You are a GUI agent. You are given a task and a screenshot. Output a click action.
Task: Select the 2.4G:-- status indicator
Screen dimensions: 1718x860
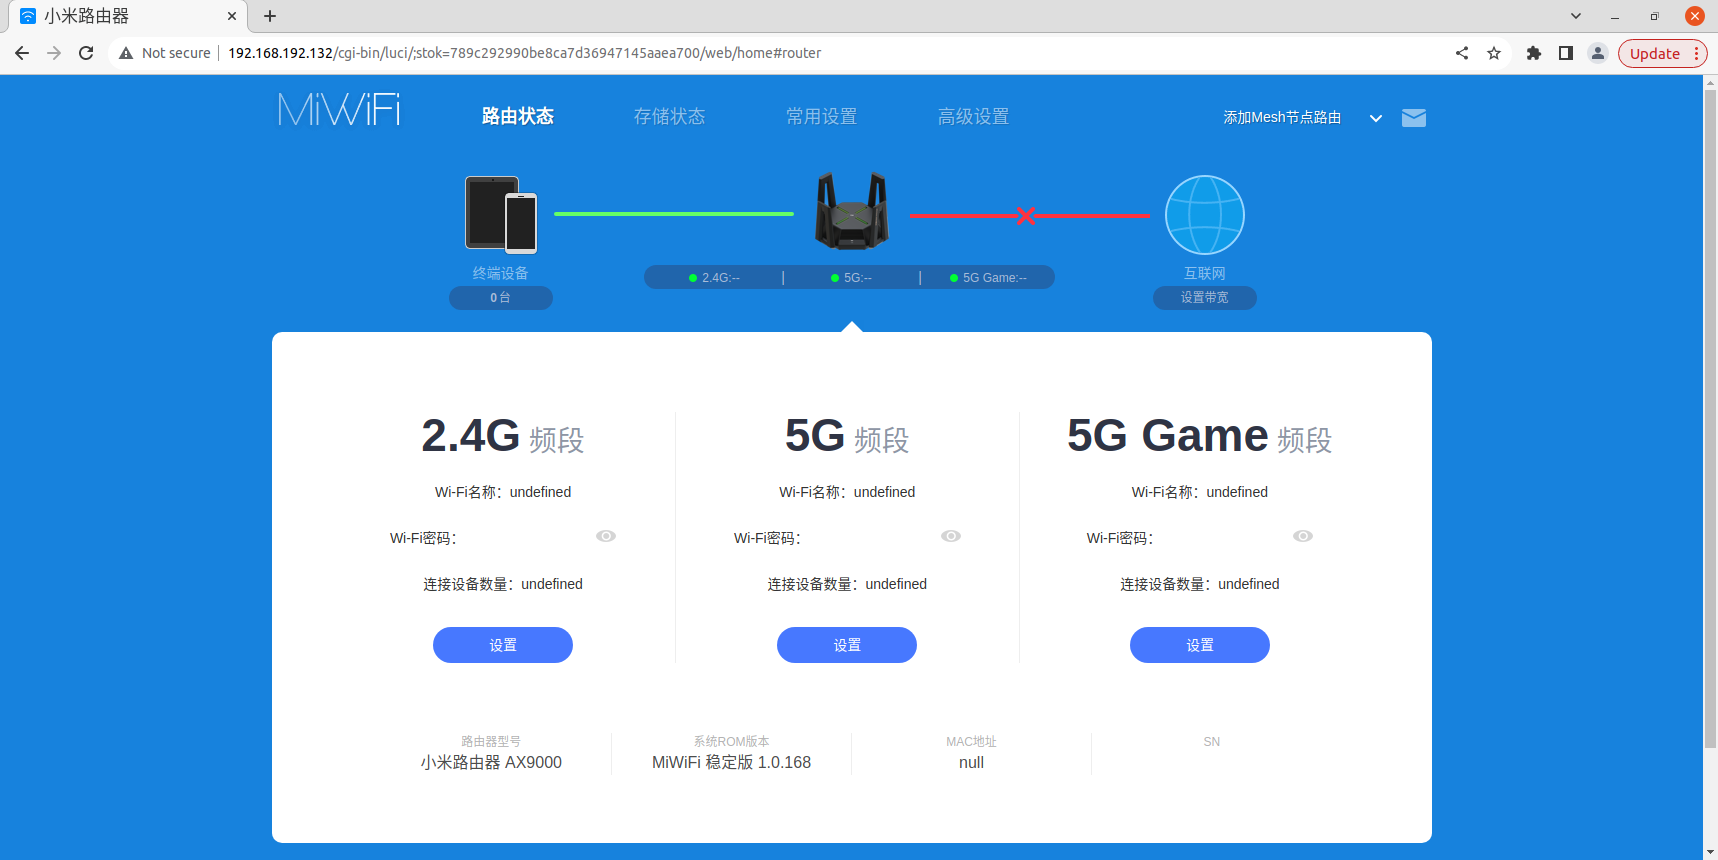[x=714, y=278]
